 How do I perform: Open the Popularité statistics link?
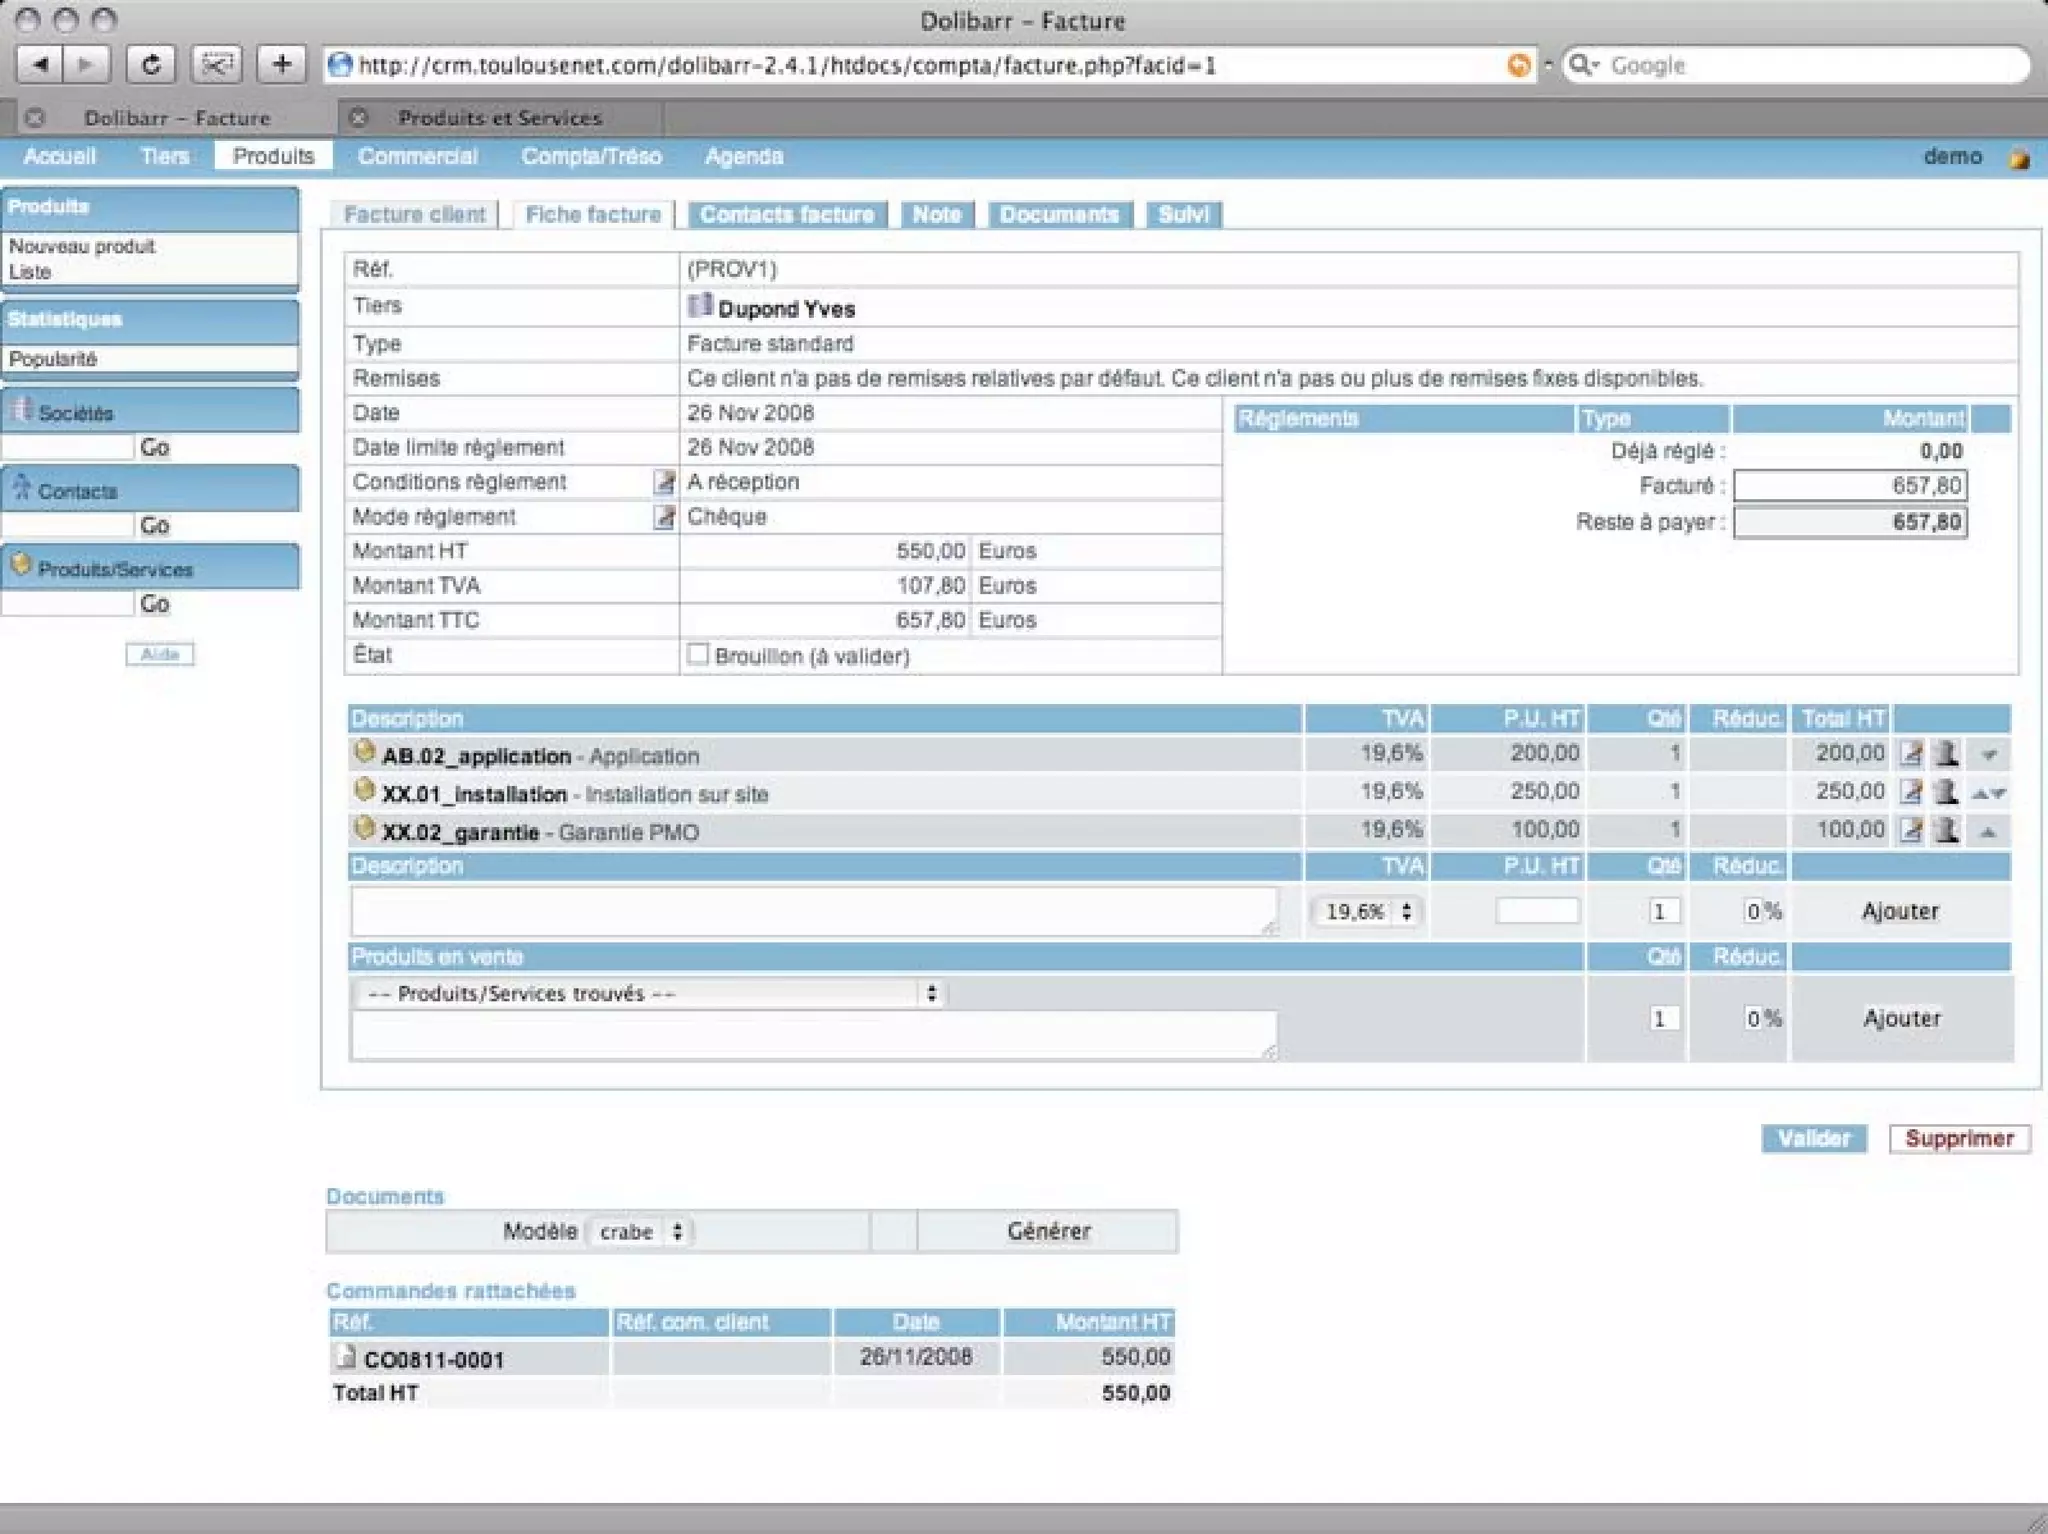53,359
